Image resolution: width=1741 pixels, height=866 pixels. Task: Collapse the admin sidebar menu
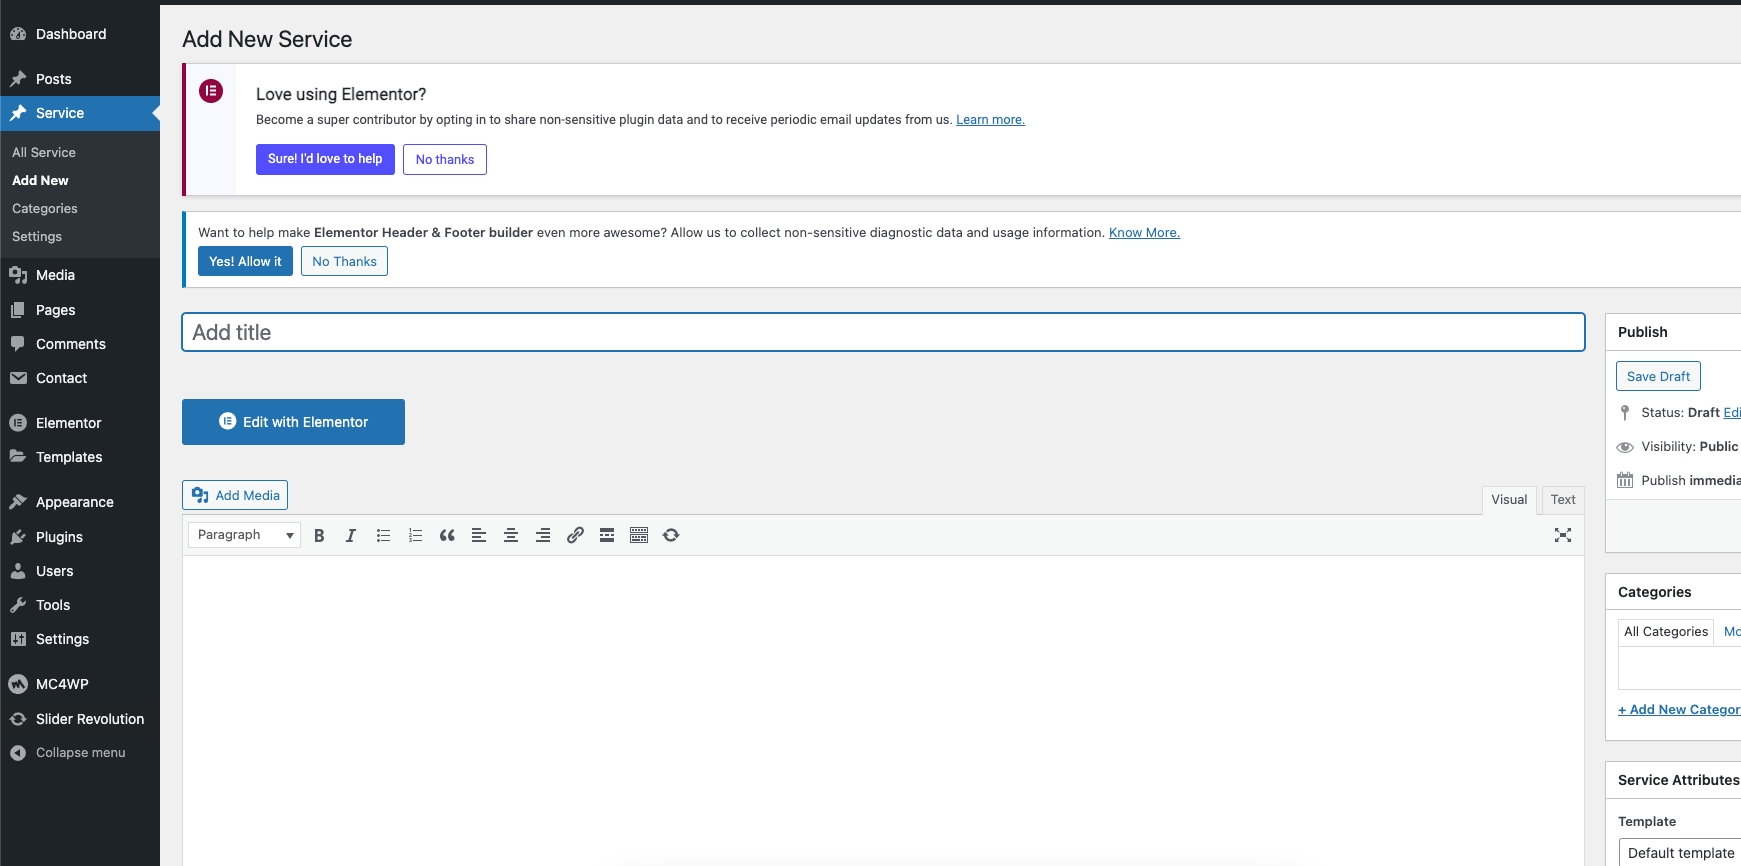tap(80, 753)
